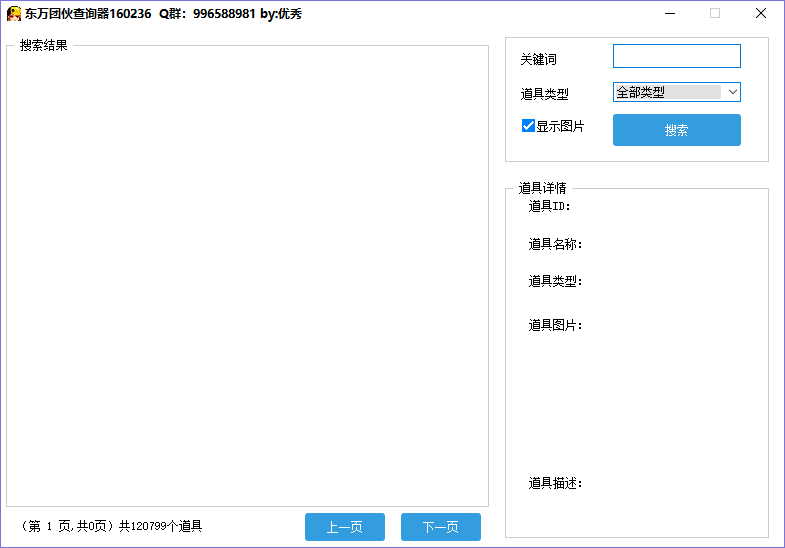The height and width of the screenshot is (548, 785).
Task: Click the 搜索结果 group title
Action: [44, 46]
